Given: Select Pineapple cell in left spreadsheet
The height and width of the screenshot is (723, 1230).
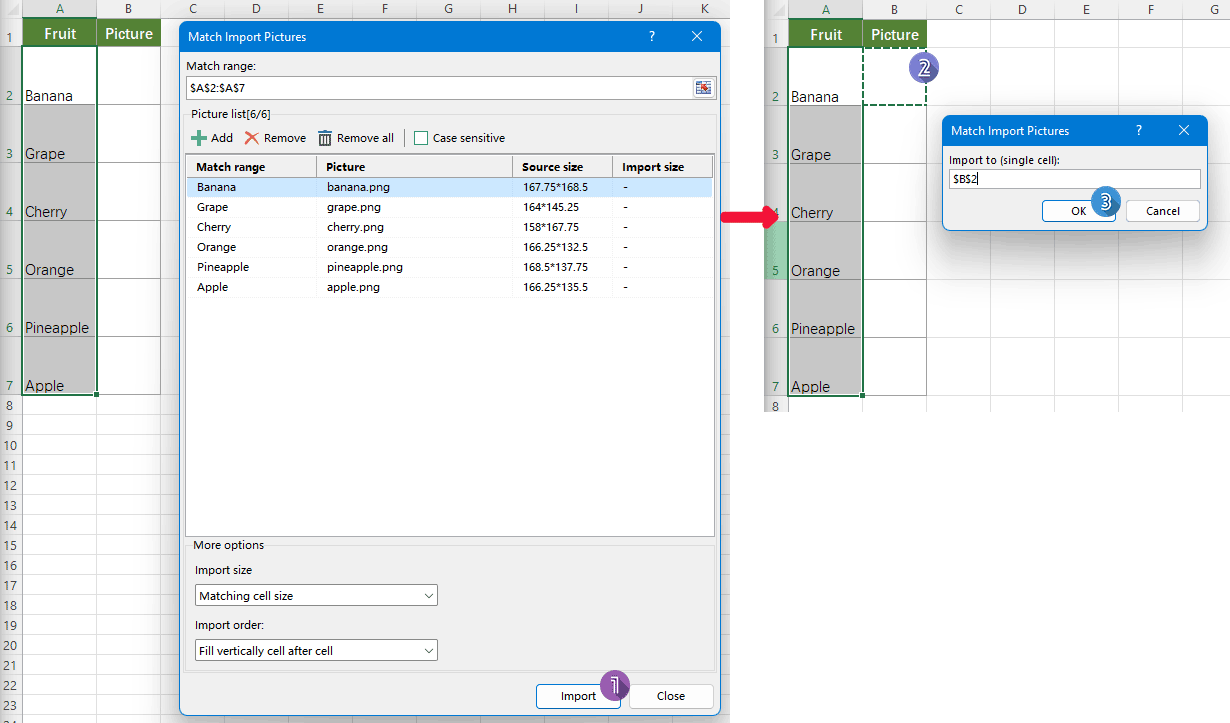Looking at the screenshot, I should pos(60,308).
